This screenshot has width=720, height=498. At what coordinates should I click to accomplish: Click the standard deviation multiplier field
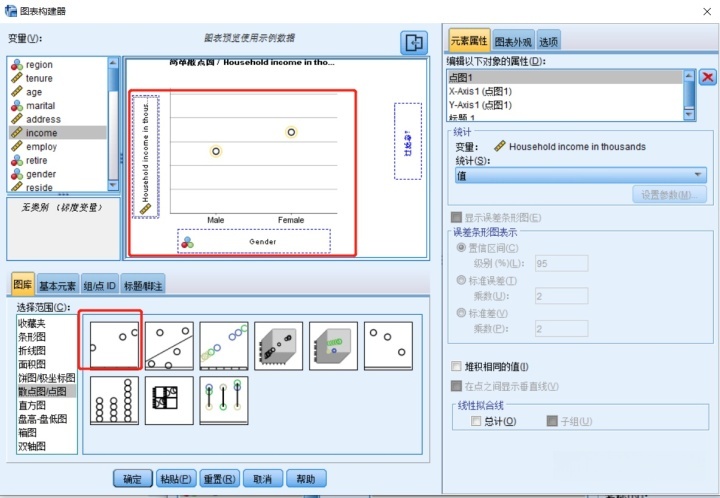pos(562,329)
